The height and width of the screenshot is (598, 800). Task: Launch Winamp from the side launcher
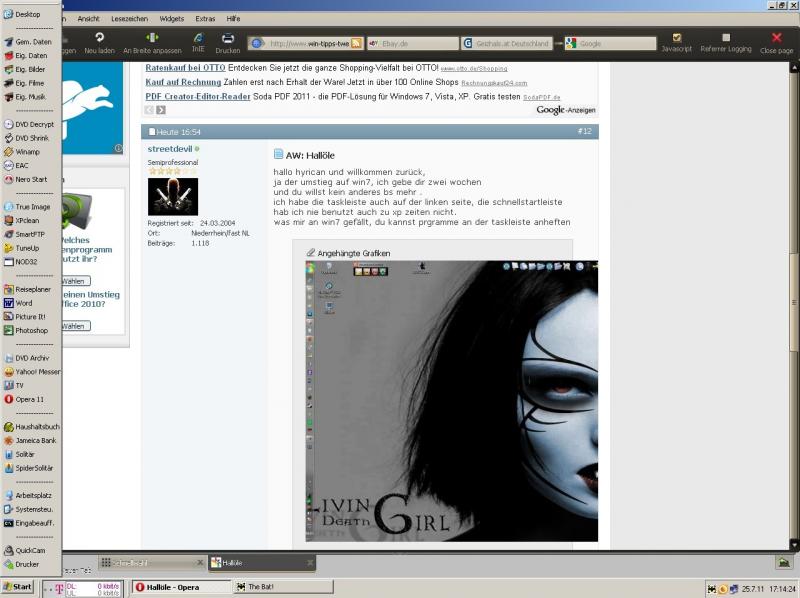point(27,152)
